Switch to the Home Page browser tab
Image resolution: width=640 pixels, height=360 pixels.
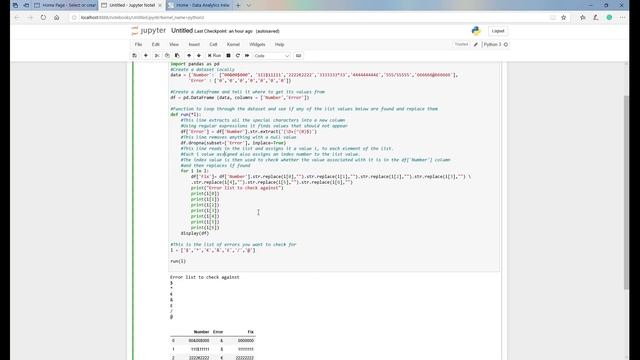coord(65,5)
